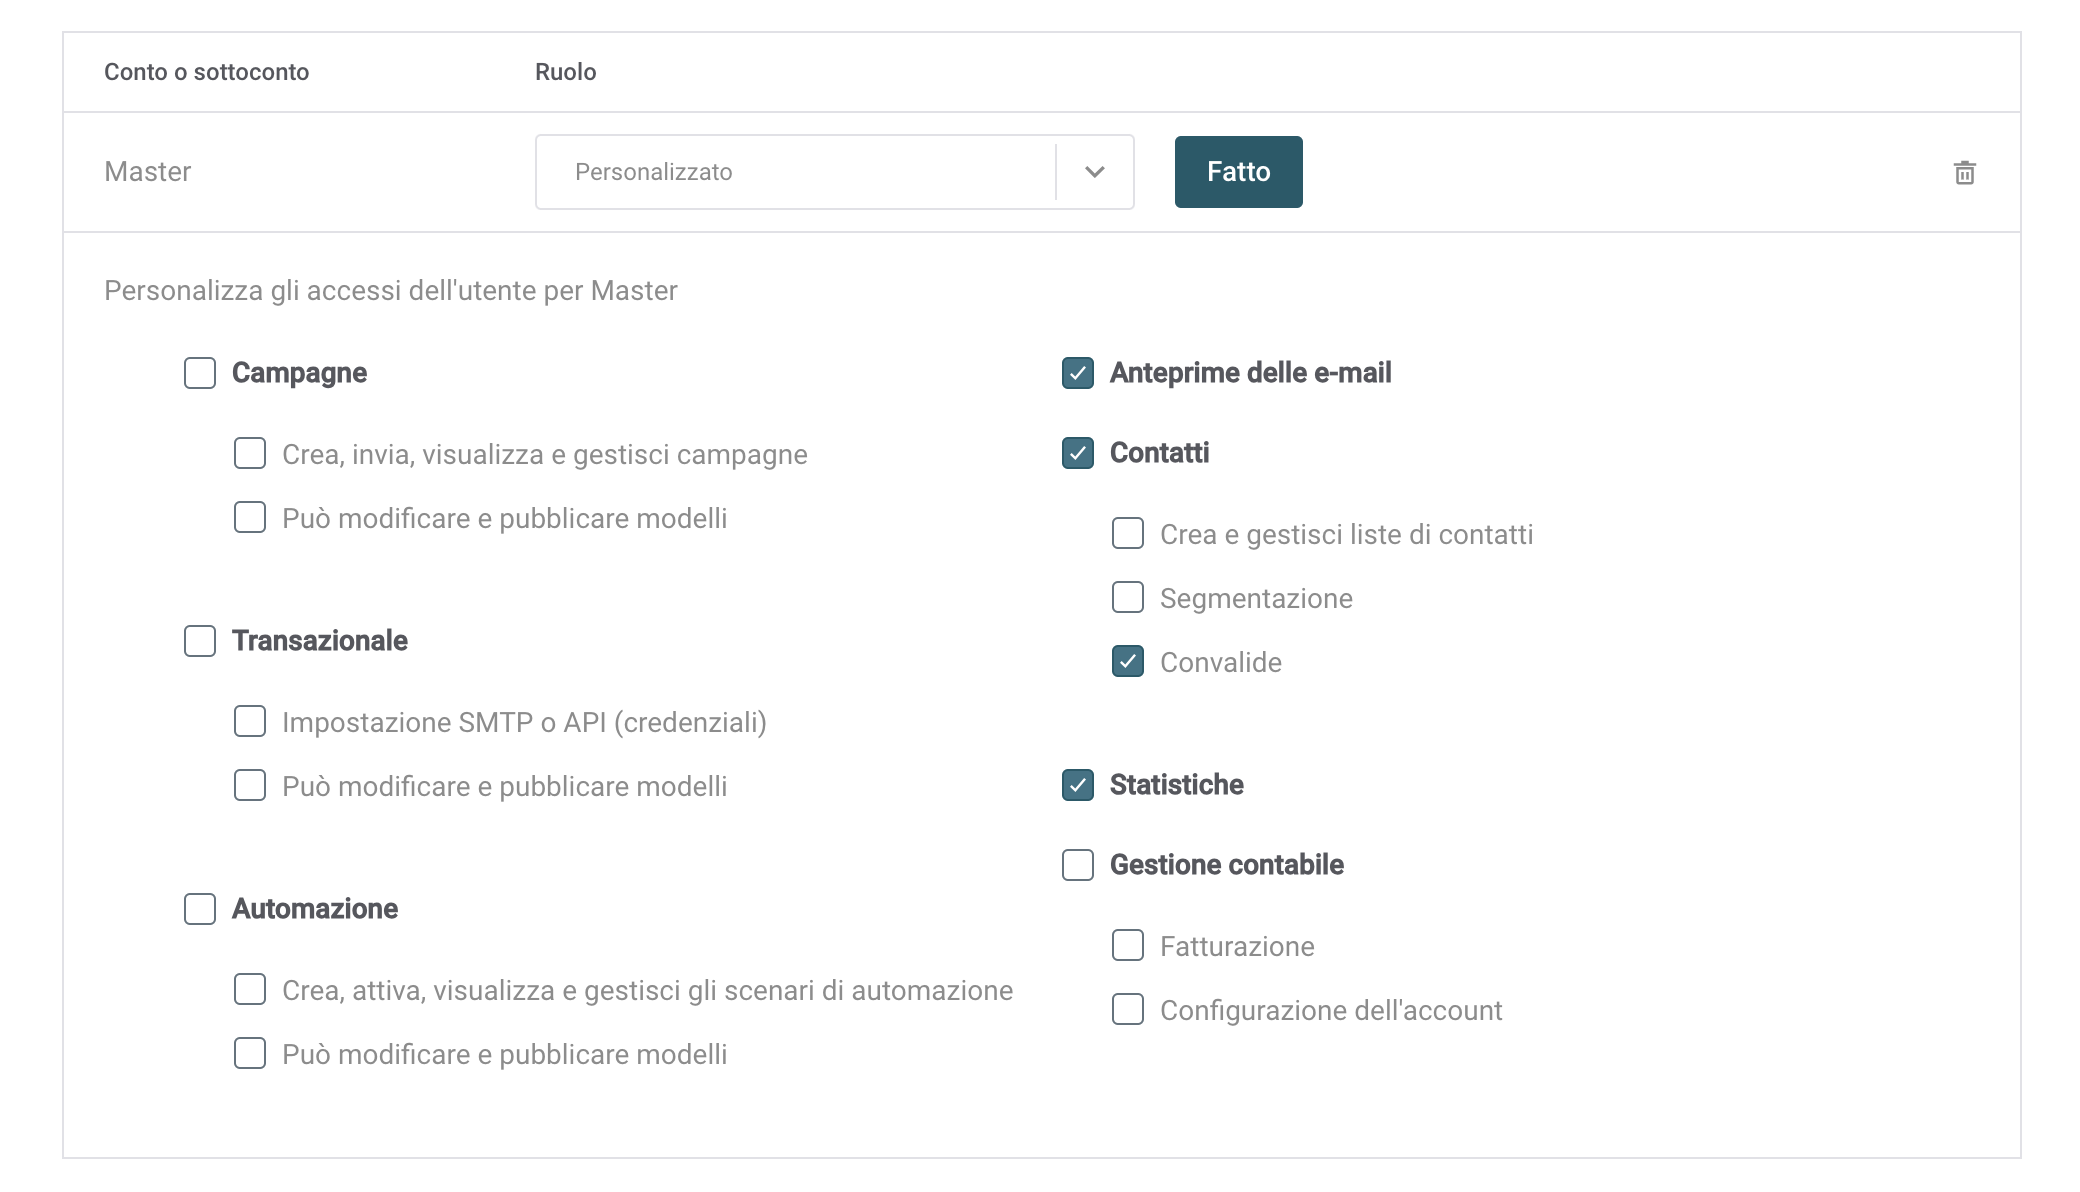The height and width of the screenshot is (1192, 2080).
Task: Uncheck the Convalide option
Action: (1128, 661)
